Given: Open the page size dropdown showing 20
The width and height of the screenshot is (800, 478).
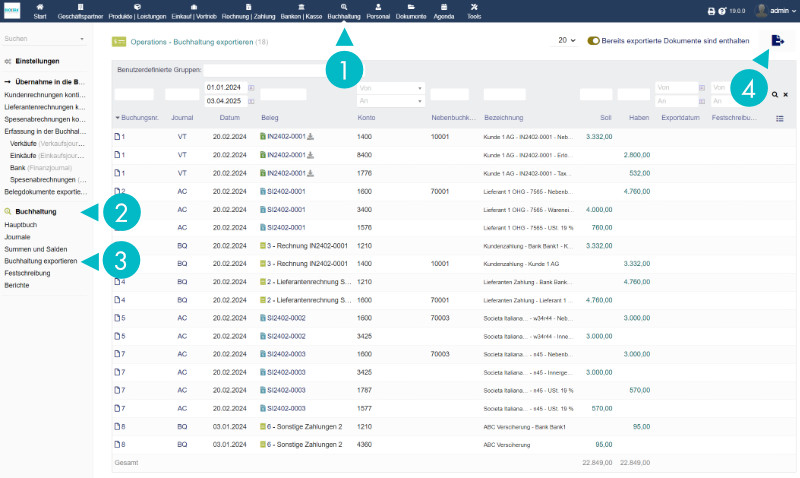Looking at the screenshot, I should click(566, 40).
